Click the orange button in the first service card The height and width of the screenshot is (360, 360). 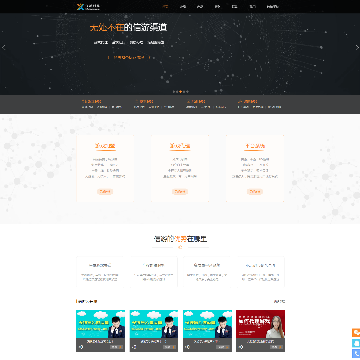105,192
